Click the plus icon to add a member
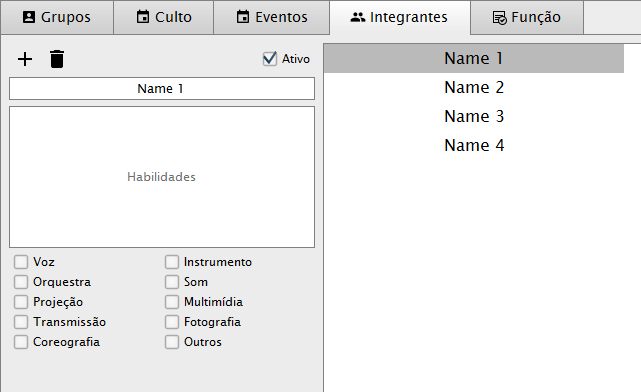The height and width of the screenshot is (392, 641). click(x=25, y=59)
